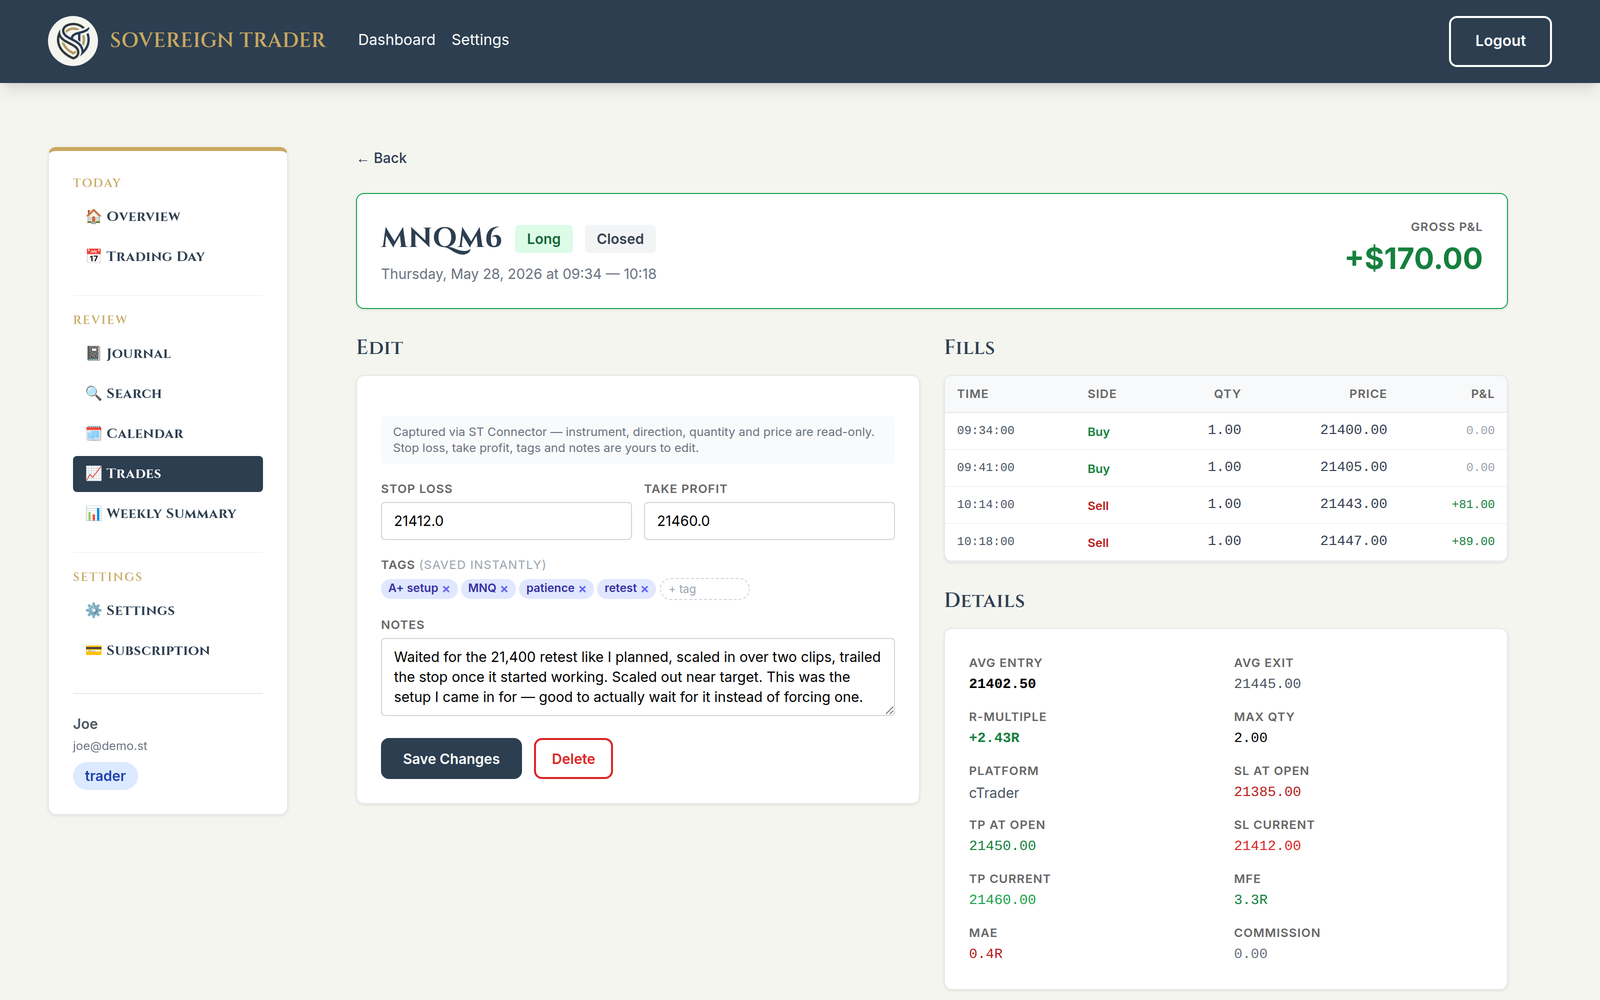Screen dimensions: 1600x1000
Task: Click the 10:18:00 fill time
Action: [985, 542]
